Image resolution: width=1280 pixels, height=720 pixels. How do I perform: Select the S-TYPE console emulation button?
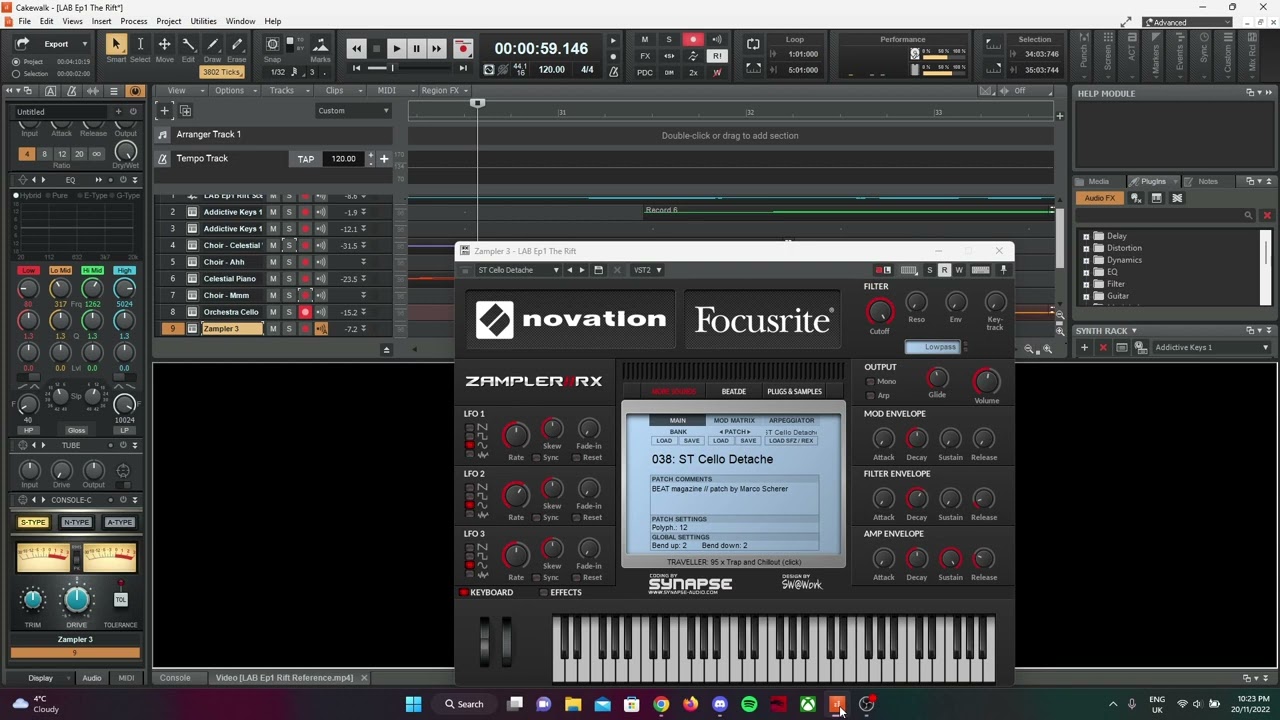pos(33,522)
